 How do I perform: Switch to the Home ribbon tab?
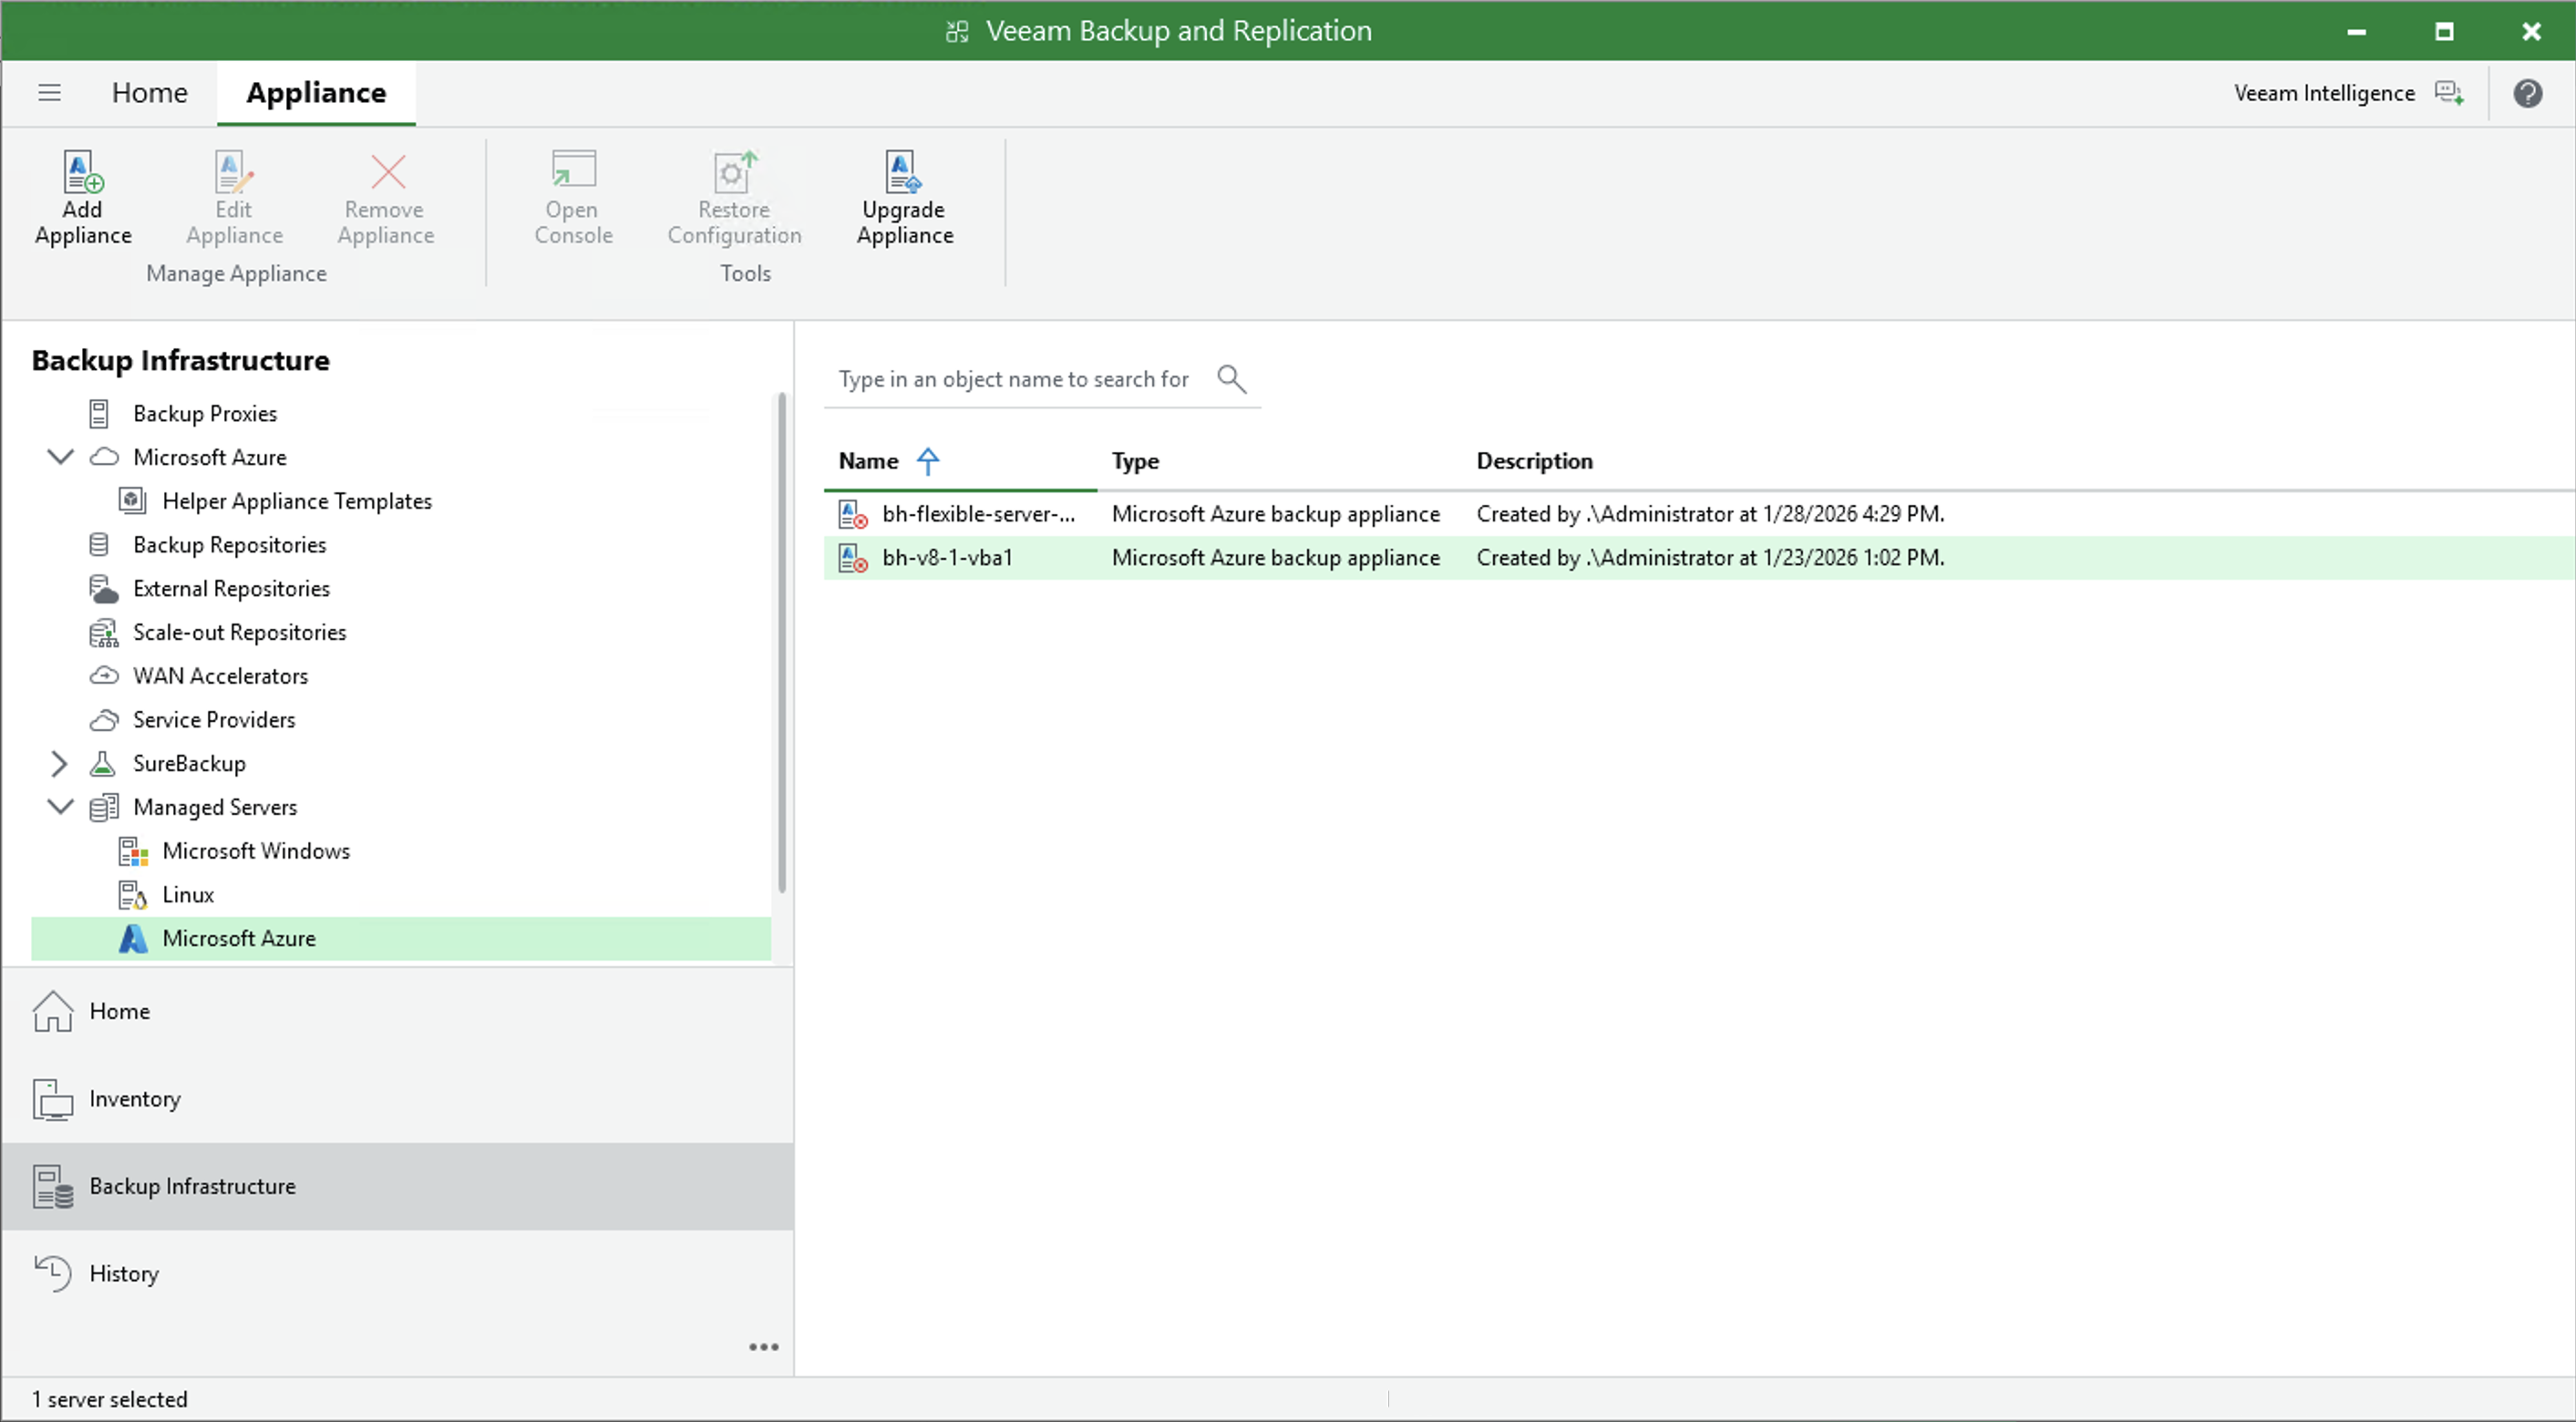coord(150,93)
